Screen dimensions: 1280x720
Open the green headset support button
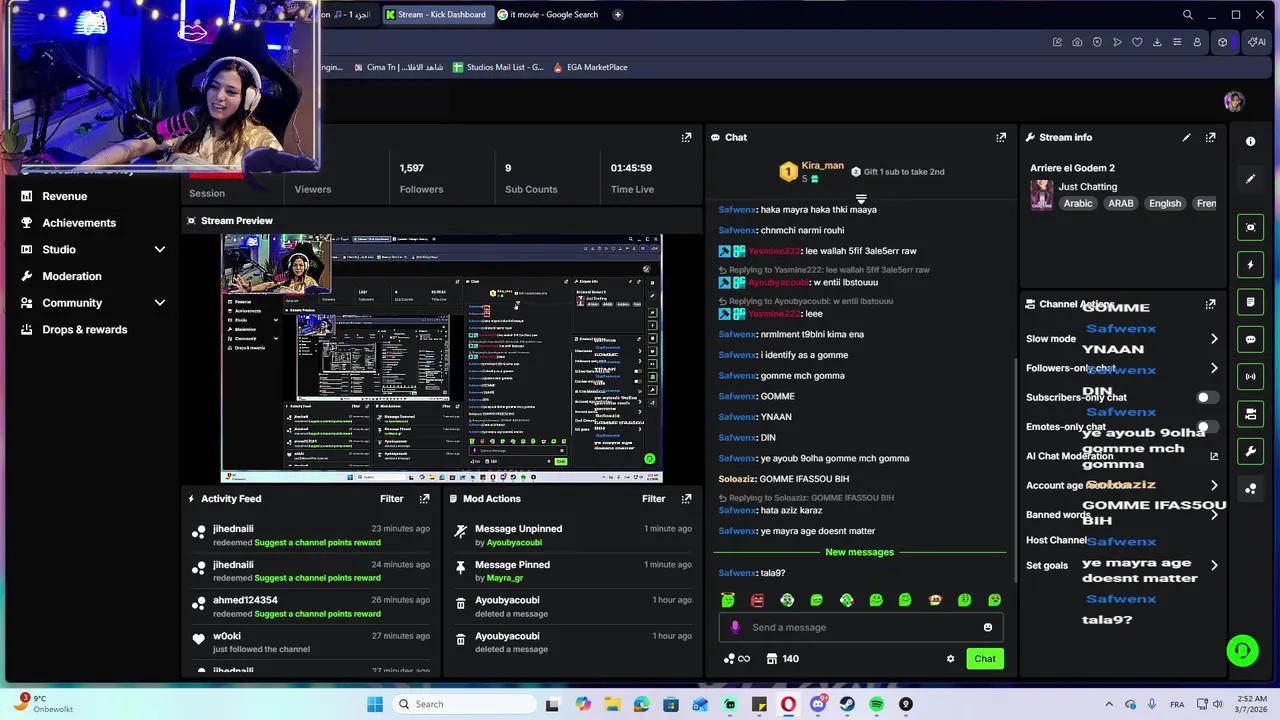pyautogui.click(x=1242, y=651)
